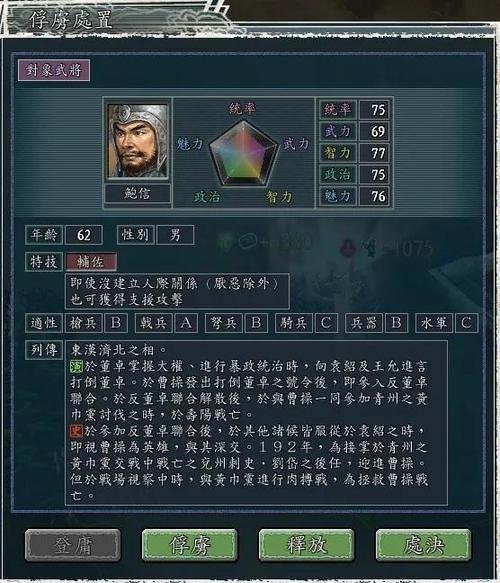Click the 輔佐 skill description text box
Screen dimensions: 500x583
pyautogui.click(x=177, y=292)
